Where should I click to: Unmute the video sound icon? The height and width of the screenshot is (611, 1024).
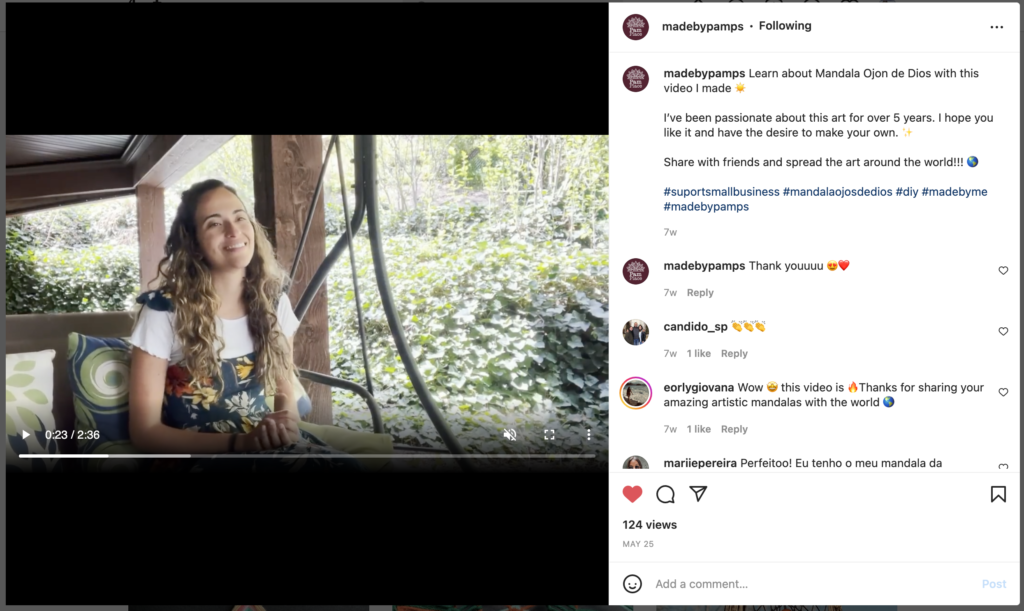tap(510, 435)
